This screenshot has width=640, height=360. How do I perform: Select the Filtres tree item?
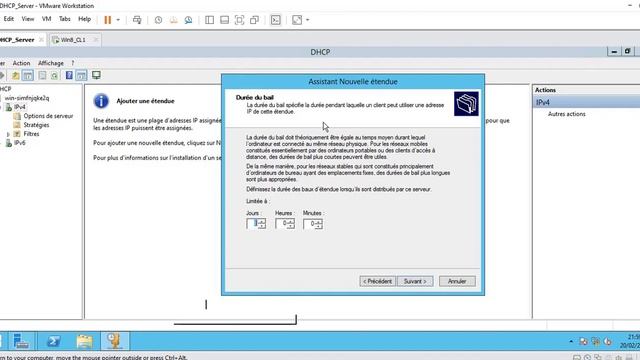coord(31,134)
